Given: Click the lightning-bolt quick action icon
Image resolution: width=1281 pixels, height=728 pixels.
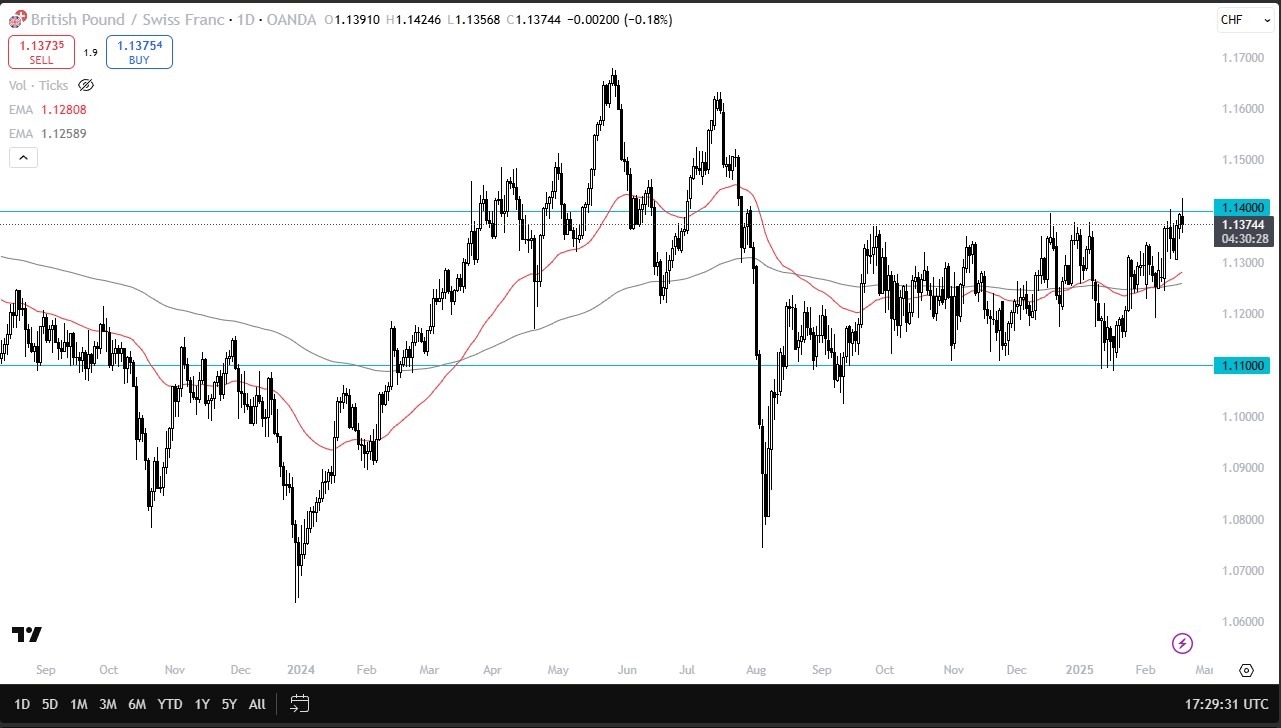Looking at the screenshot, I should 1183,644.
